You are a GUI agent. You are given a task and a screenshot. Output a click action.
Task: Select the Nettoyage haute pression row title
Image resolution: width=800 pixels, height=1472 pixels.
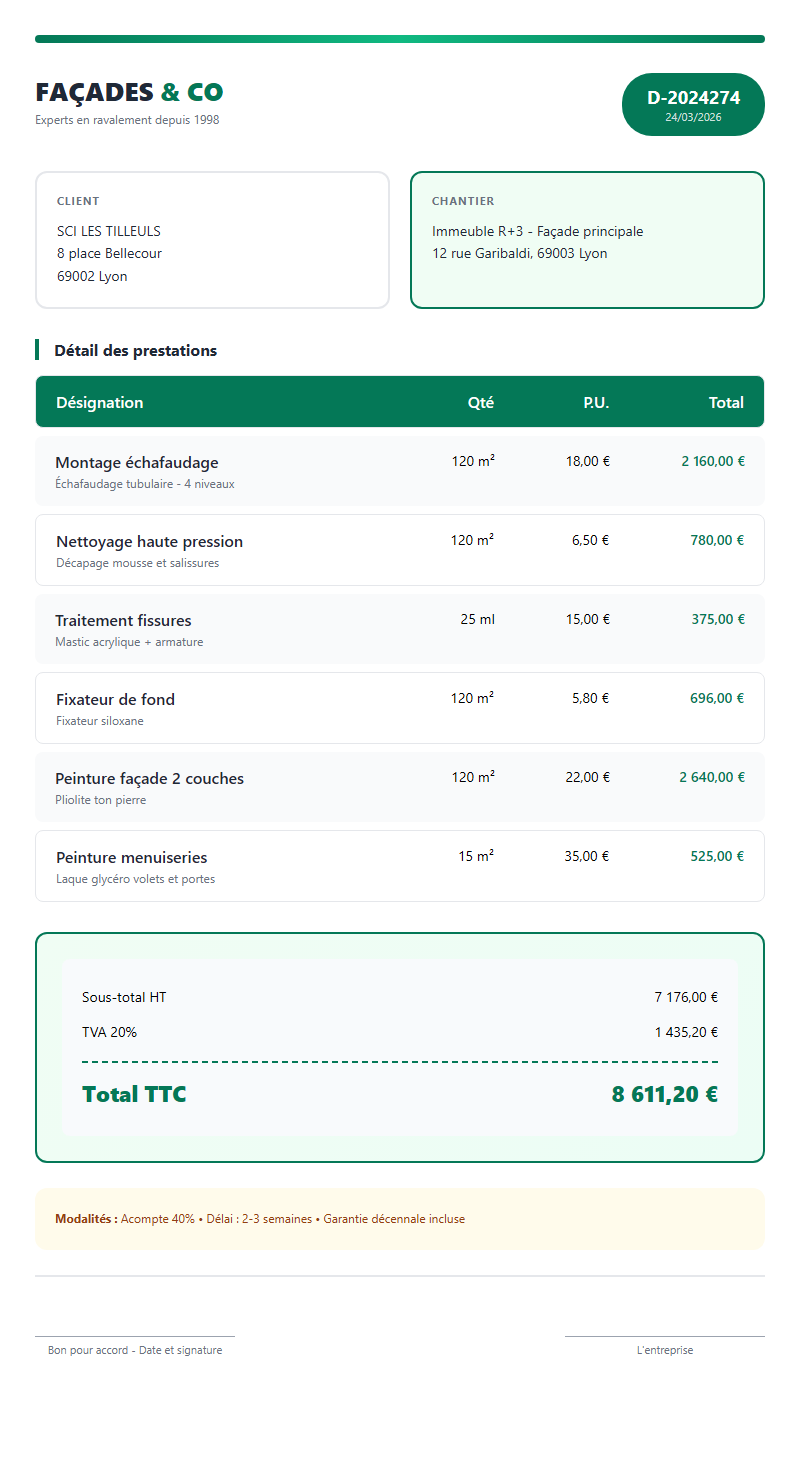[150, 541]
